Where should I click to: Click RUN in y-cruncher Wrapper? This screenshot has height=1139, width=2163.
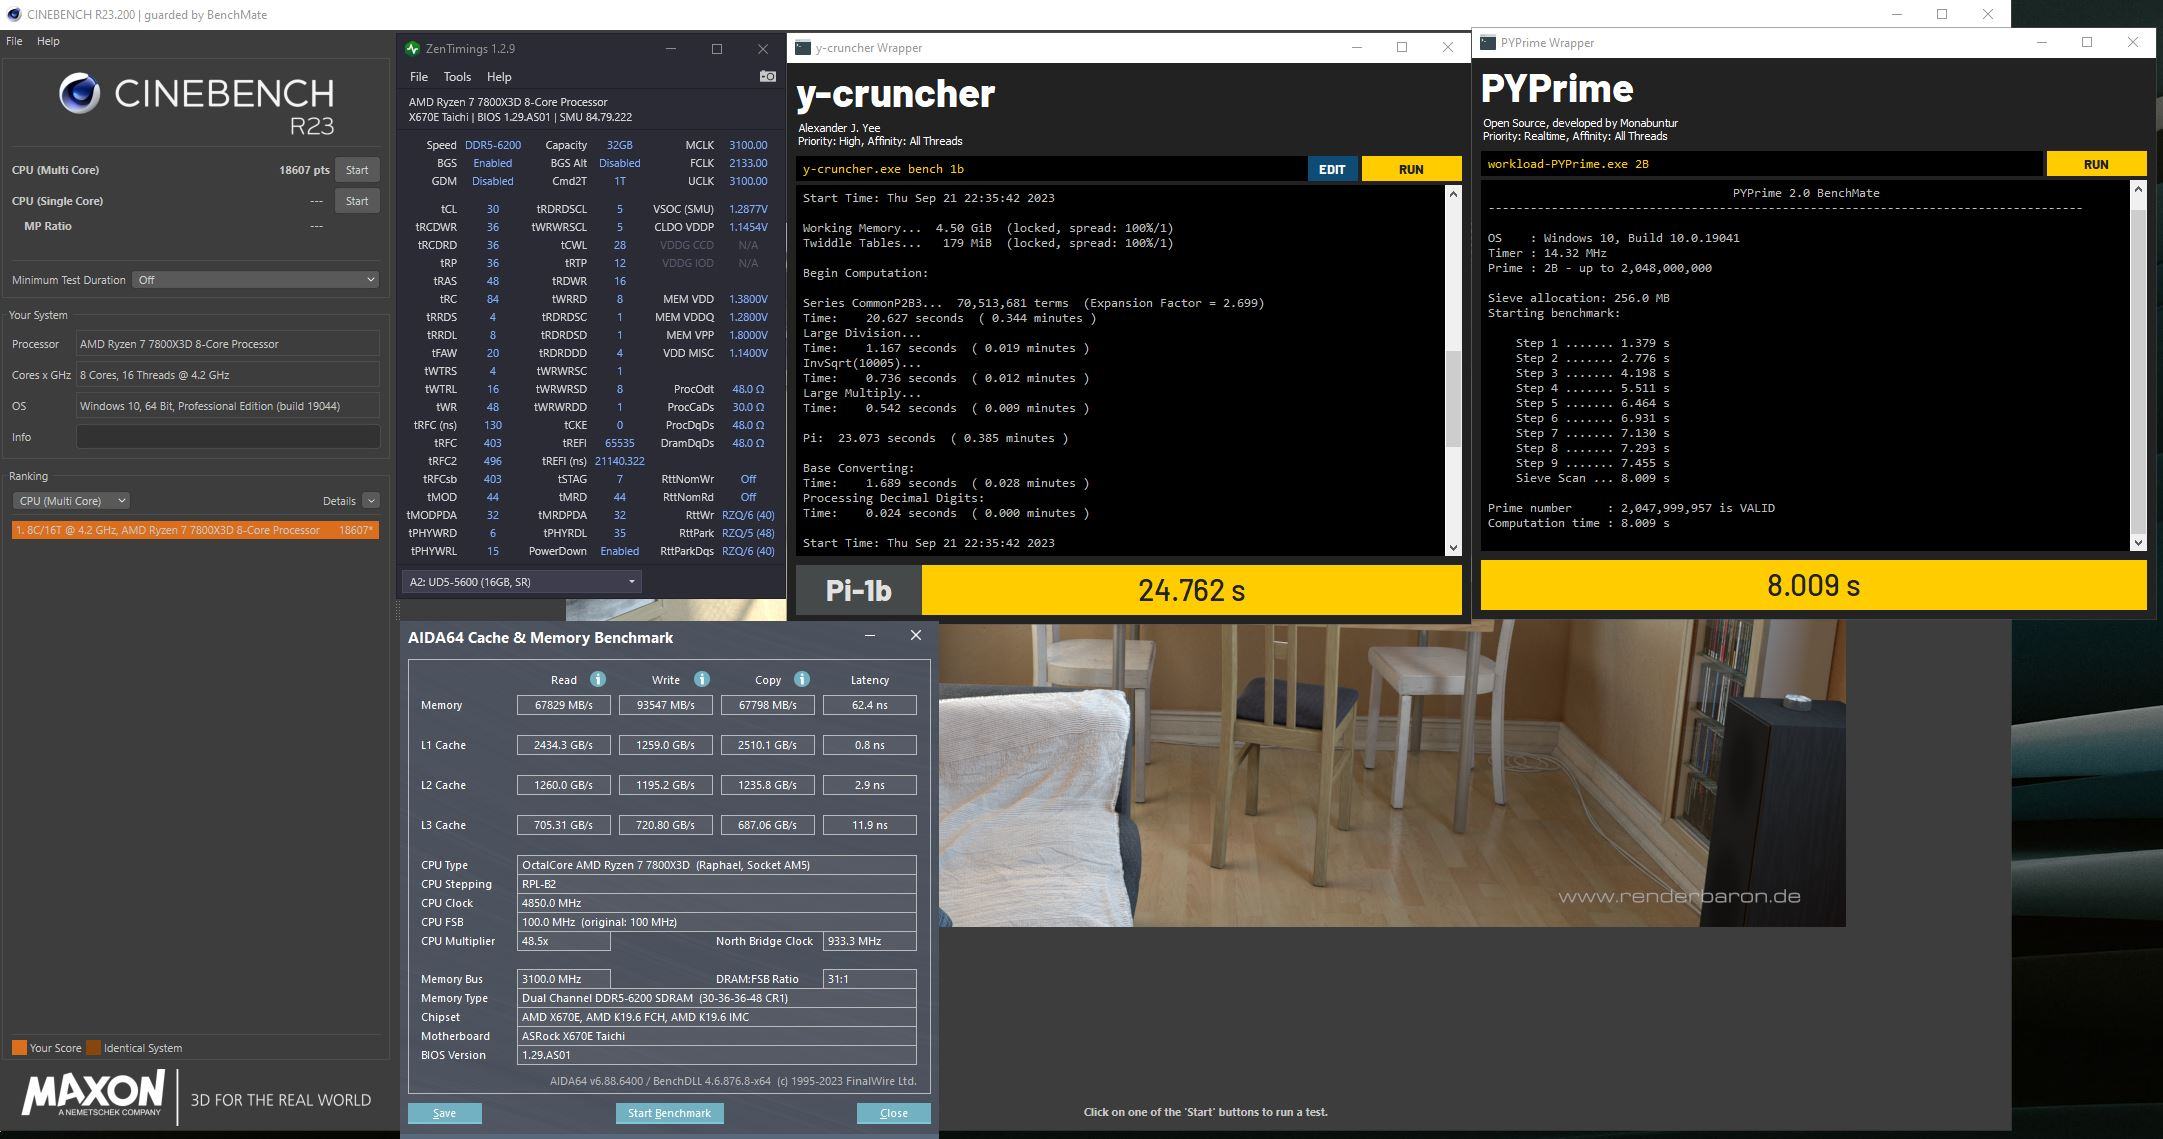coord(1411,169)
